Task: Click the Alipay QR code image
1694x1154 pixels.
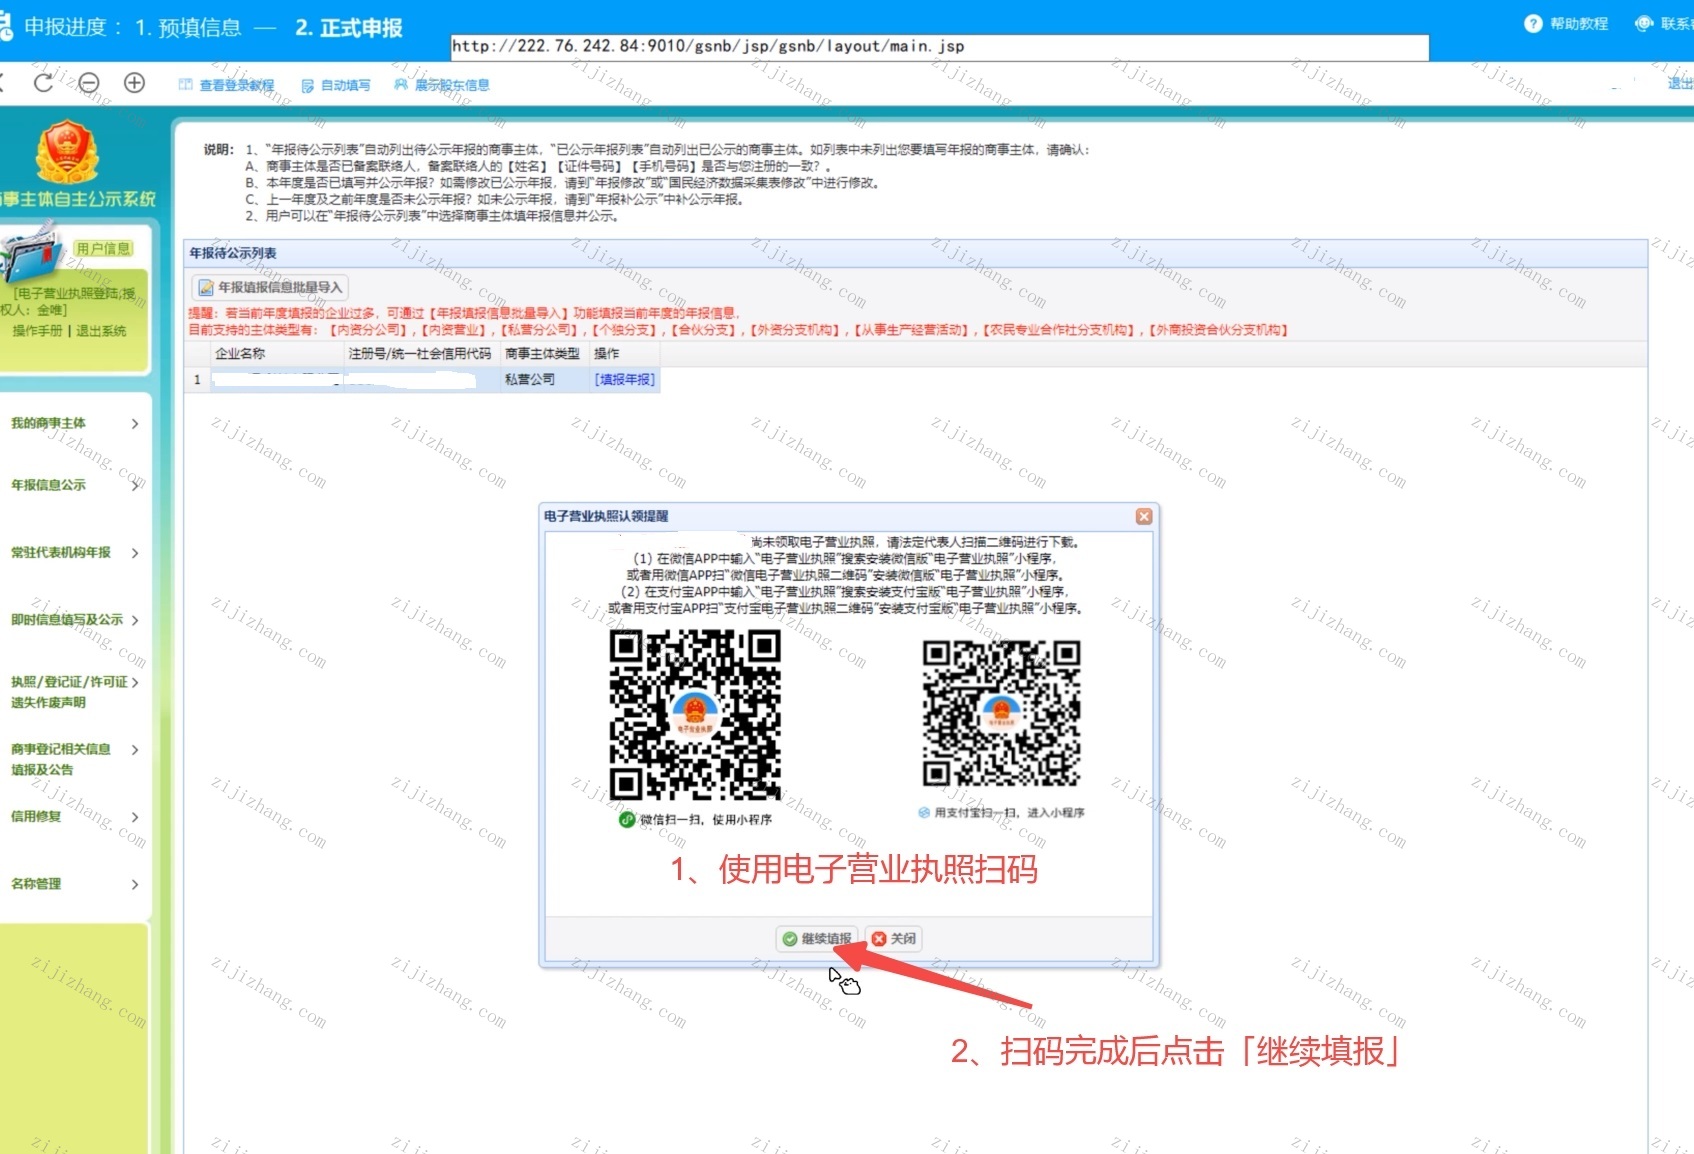Action: click(x=1001, y=713)
